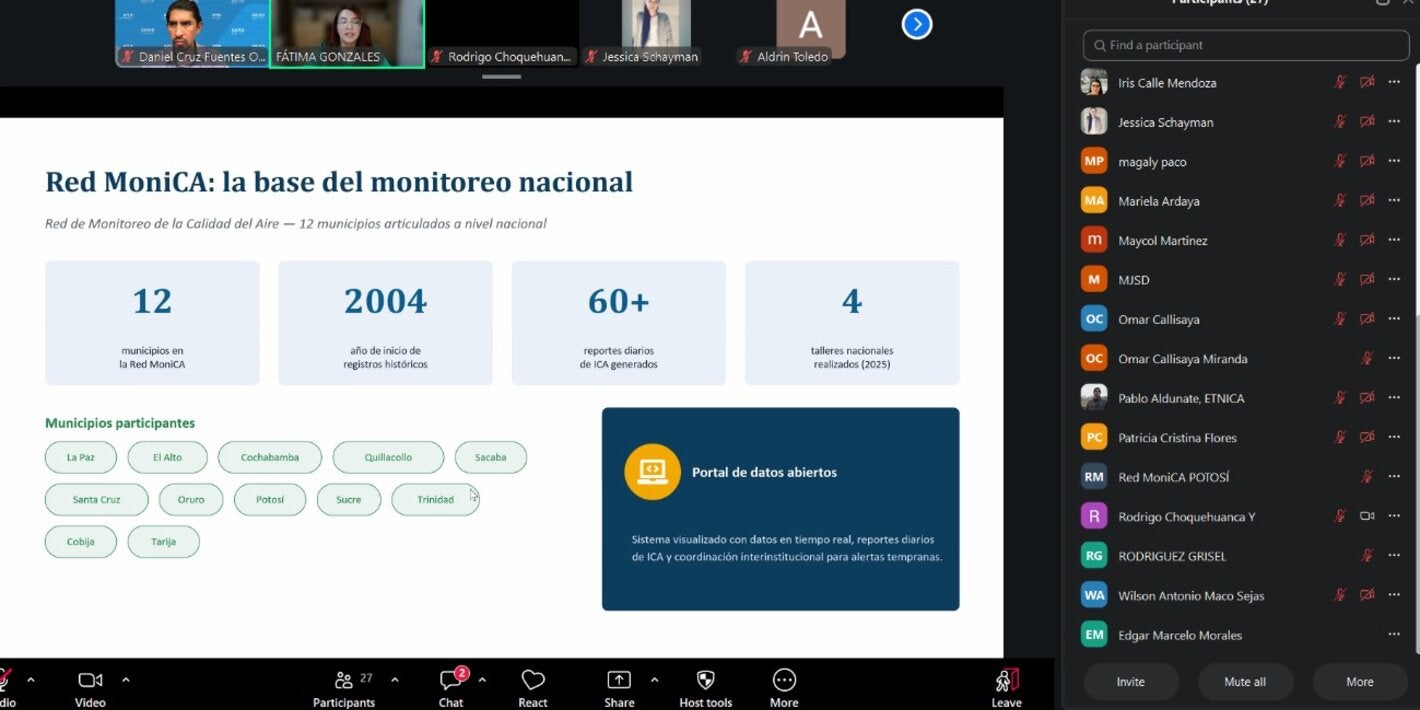1420x710 pixels.
Task: Toggle Maycol Martinez's muted microphone icon
Action: [1340, 240]
